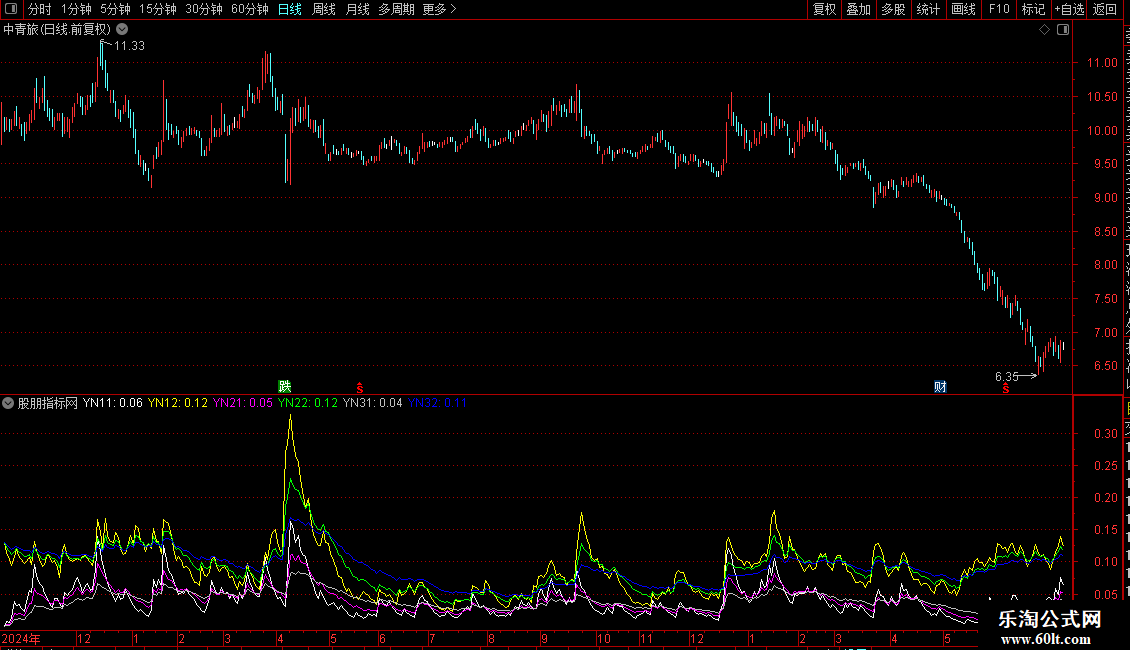Screen dimensions: 1130x650
Task: Switch to 分时 intraday view
Action: click(x=40, y=9)
